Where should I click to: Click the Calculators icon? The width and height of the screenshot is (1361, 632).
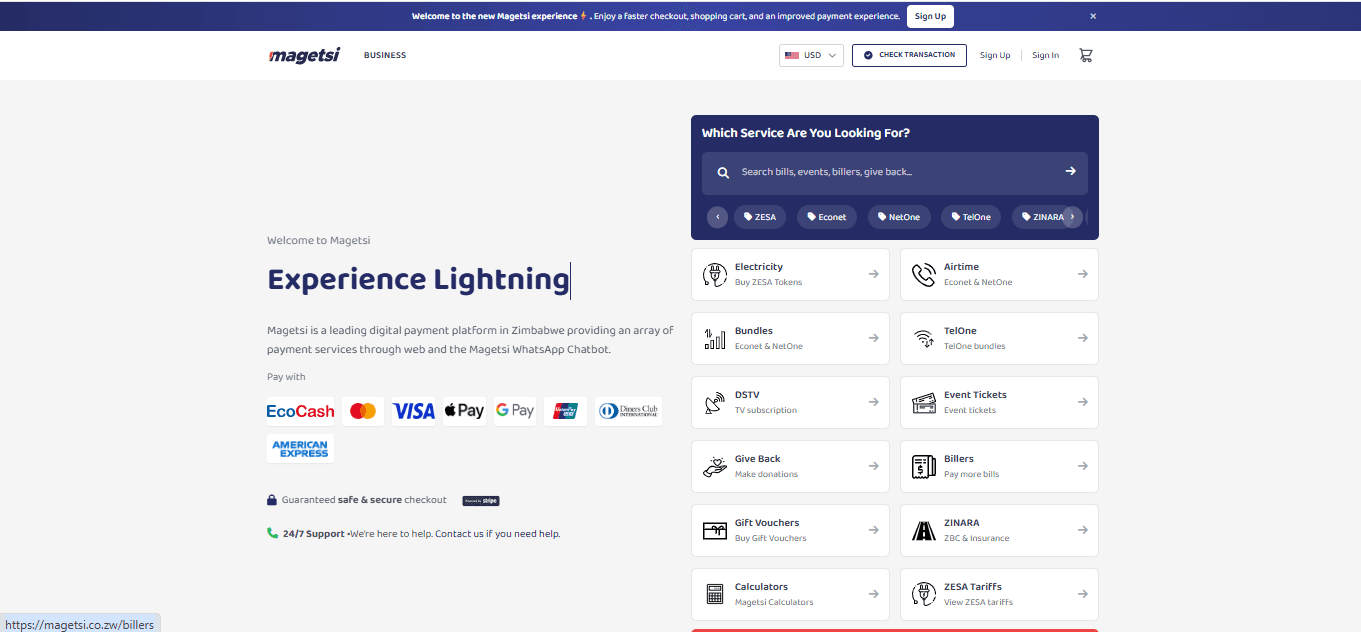click(x=715, y=594)
